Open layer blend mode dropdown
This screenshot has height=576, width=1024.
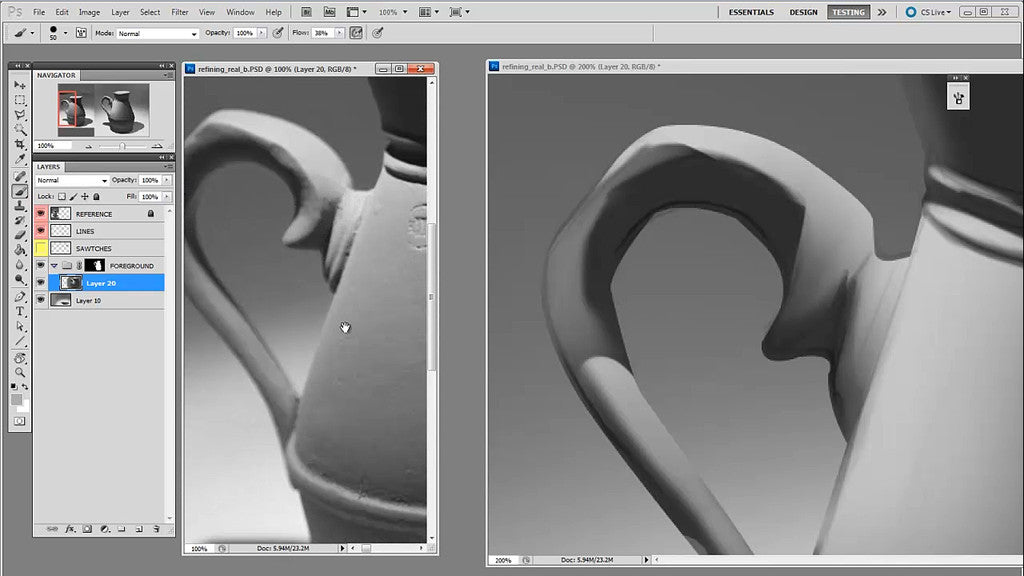point(71,180)
